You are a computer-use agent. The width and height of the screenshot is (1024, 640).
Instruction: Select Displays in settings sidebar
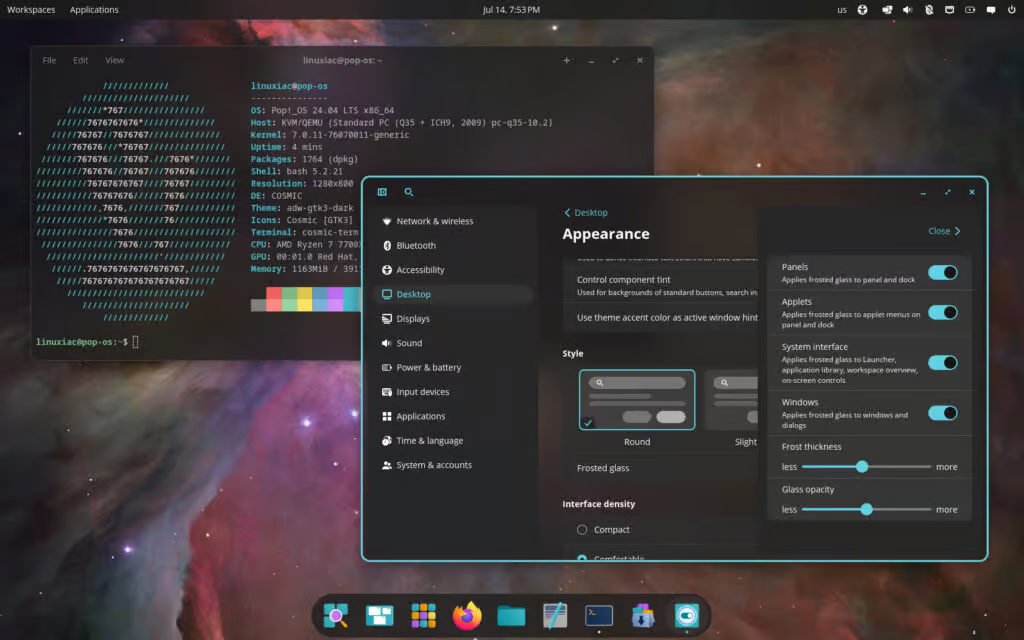454,319
